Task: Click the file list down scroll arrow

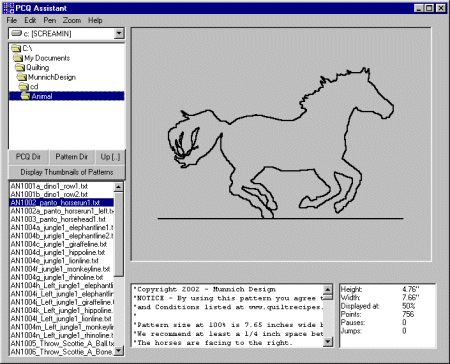Action: tap(118, 351)
